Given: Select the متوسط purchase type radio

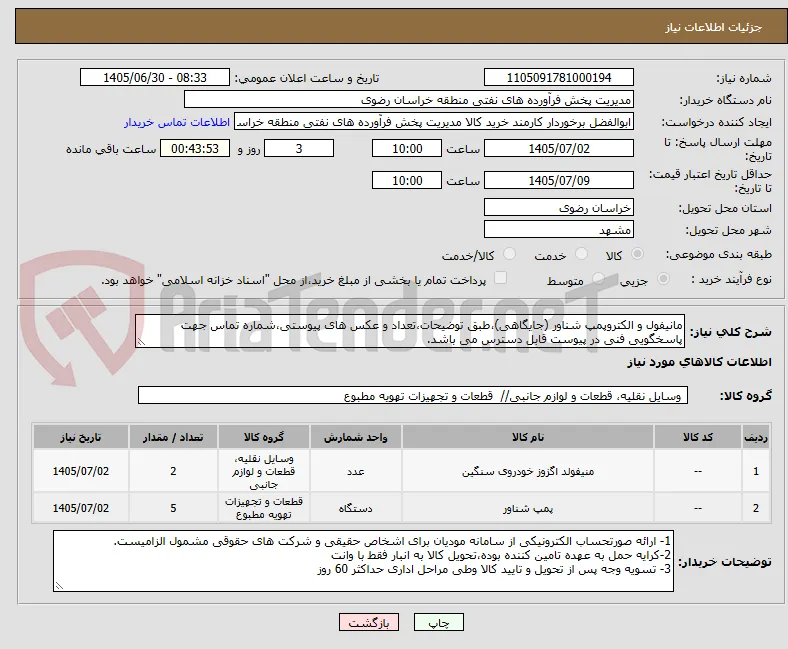Looking at the screenshot, I should (x=598, y=279).
